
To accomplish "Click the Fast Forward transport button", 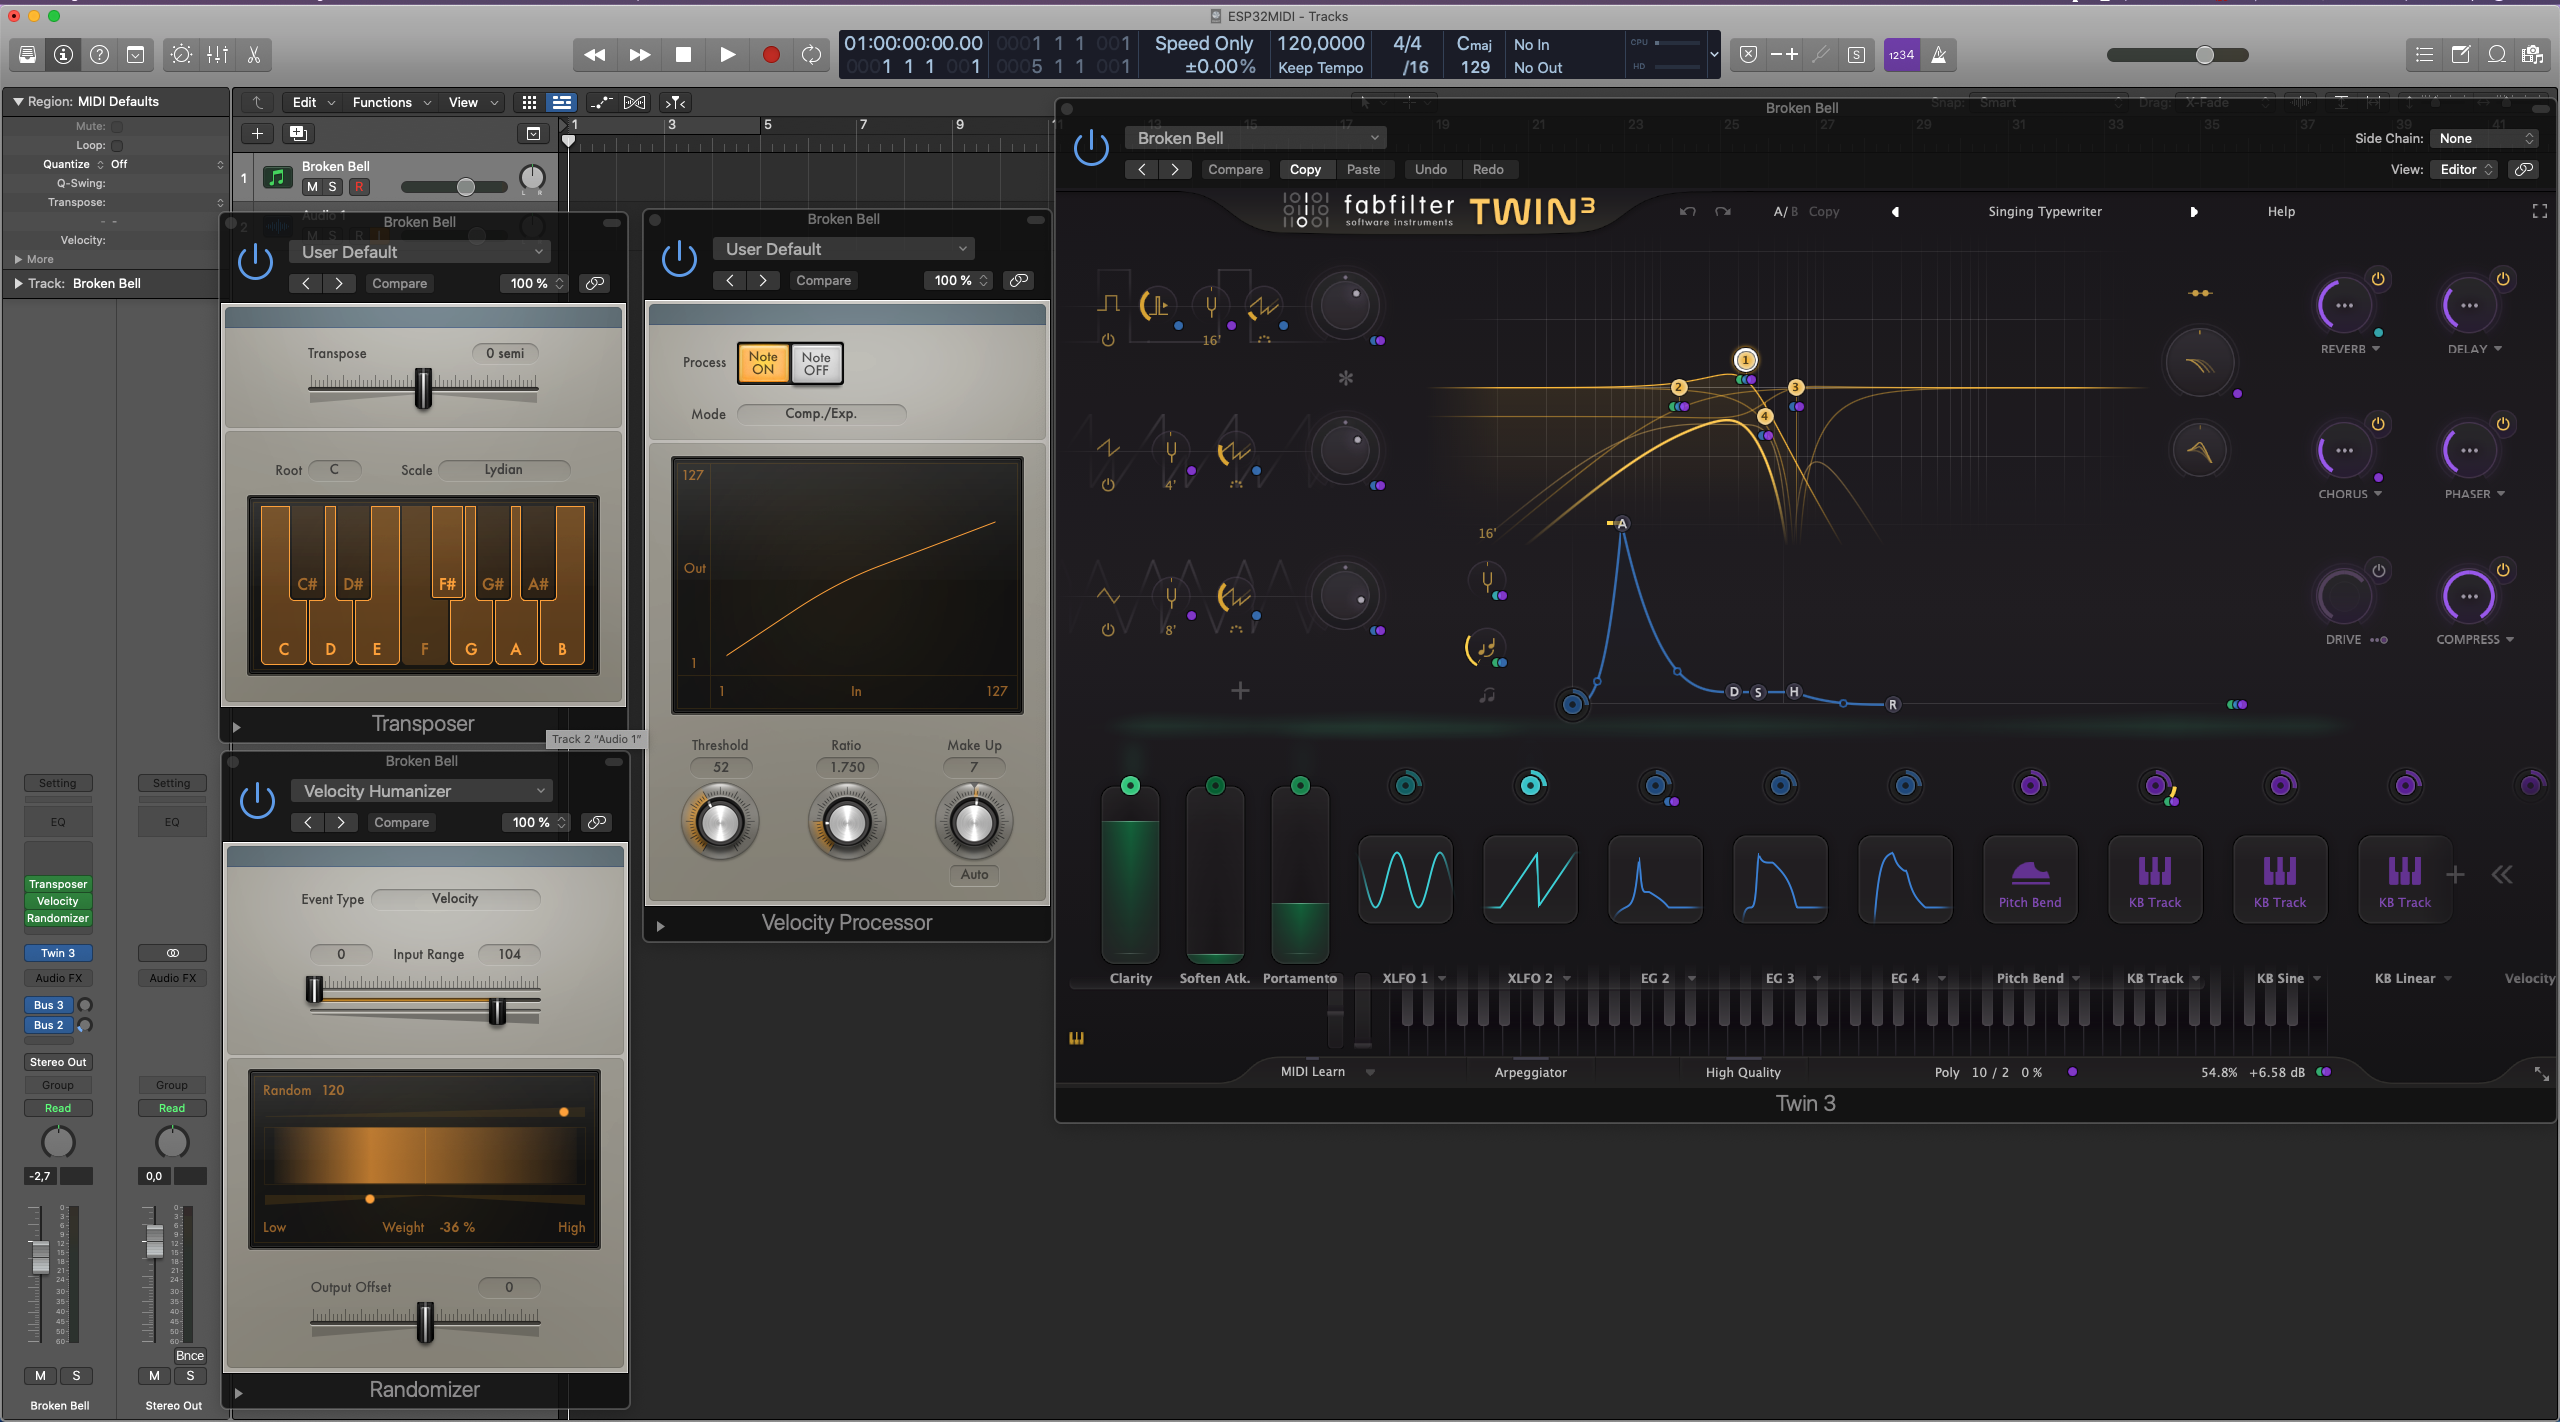I will (639, 55).
